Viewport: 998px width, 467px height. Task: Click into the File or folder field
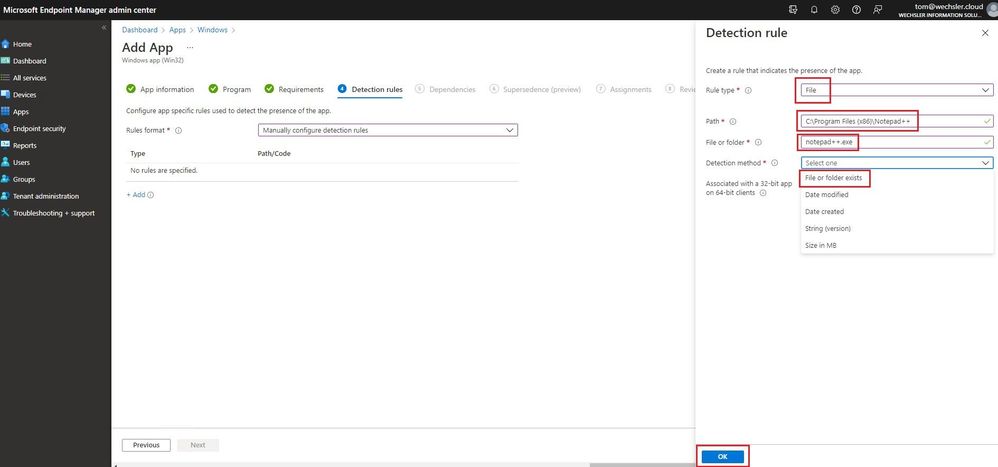click(897, 142)
